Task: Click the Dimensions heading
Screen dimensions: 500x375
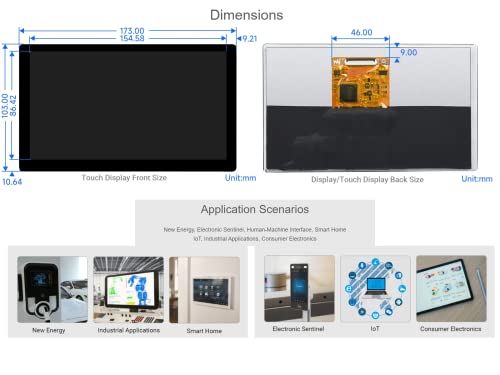Action: [x=247, y=15]
